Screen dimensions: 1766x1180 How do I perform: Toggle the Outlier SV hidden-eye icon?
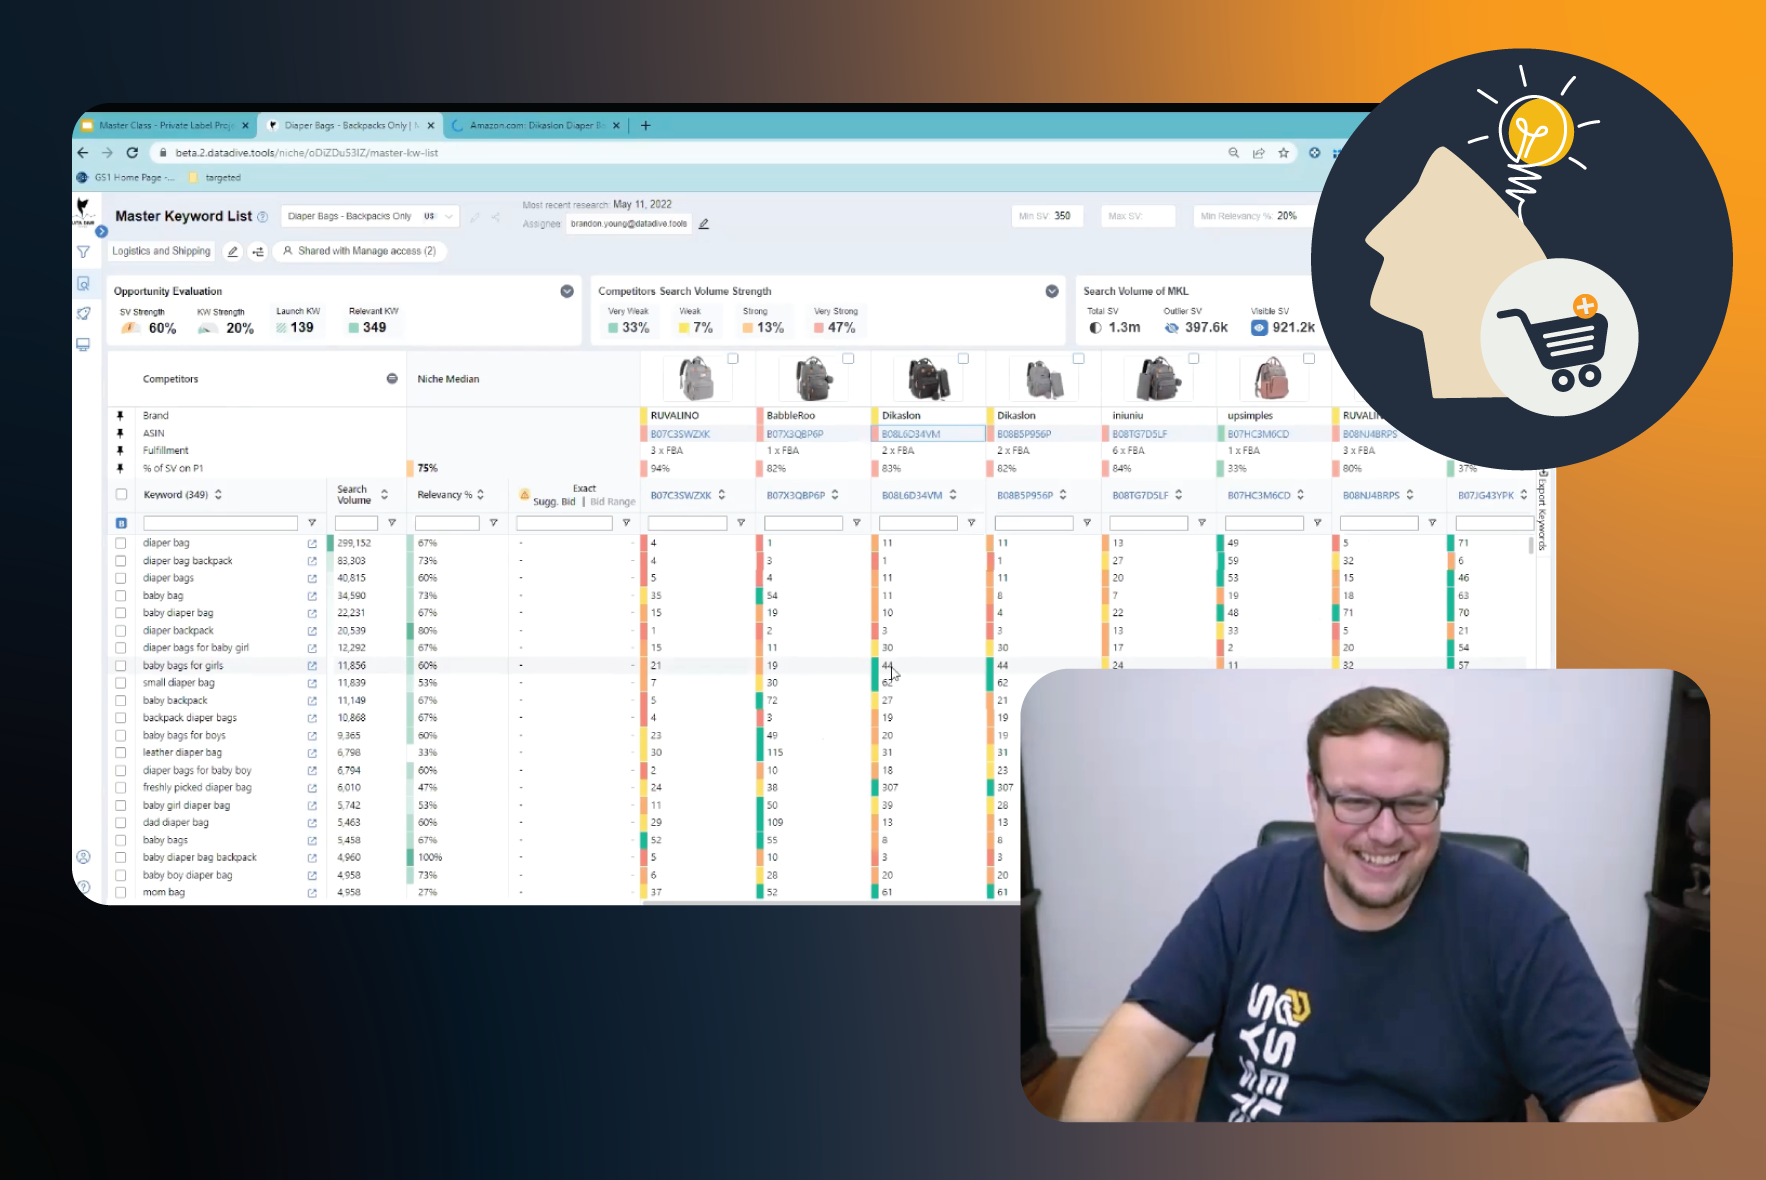1172,328
